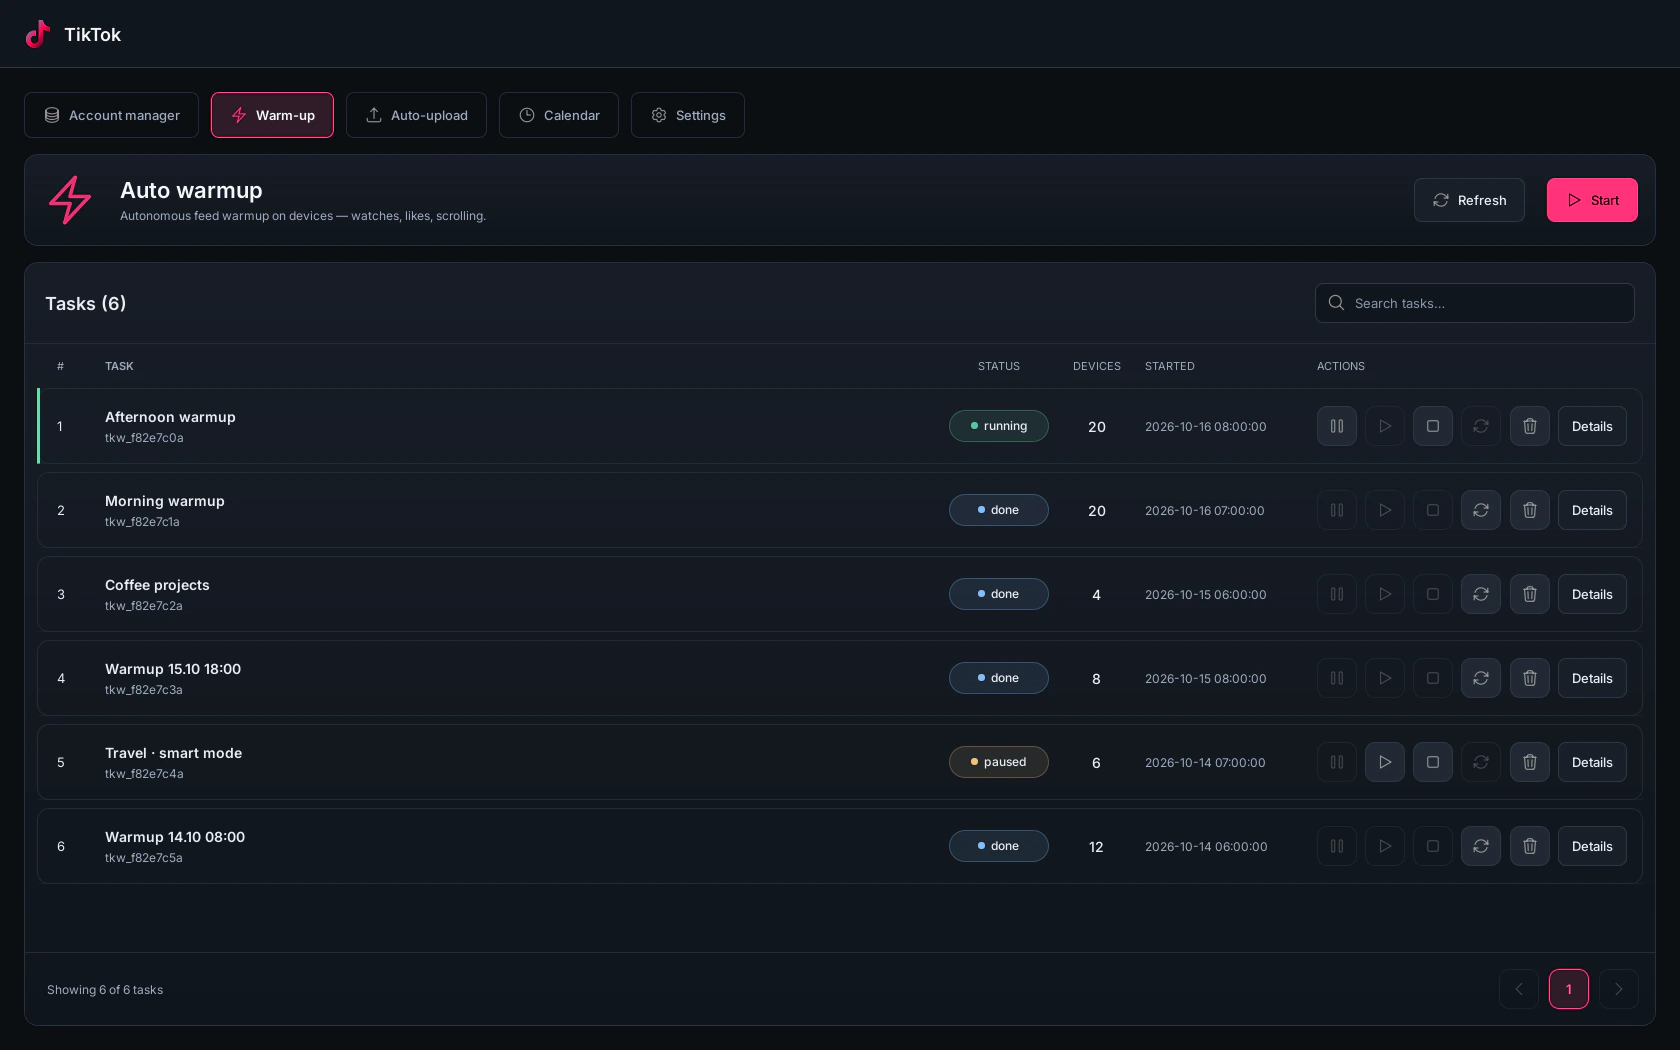
Task: Refresh the warmup task list
Action: pos(1469,200)
